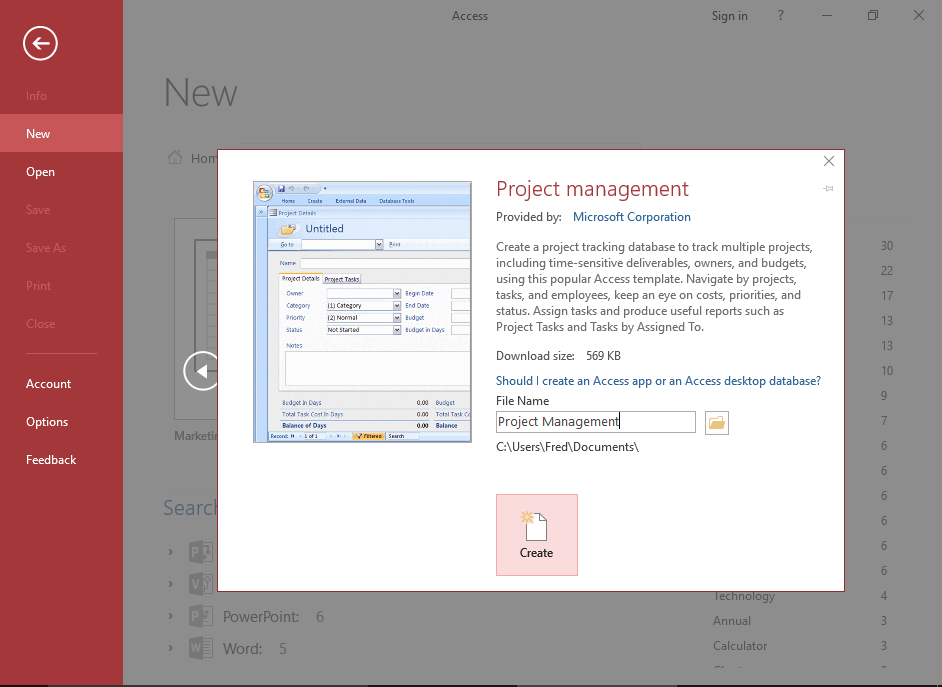Screen dimensions: 942x687
Task: Open the Microsoft Corporation provider link
Action: coord(631,217)
